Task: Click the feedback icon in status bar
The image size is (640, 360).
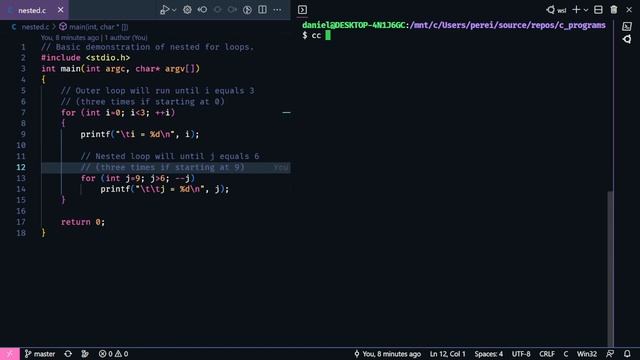Action: (610, 354)
